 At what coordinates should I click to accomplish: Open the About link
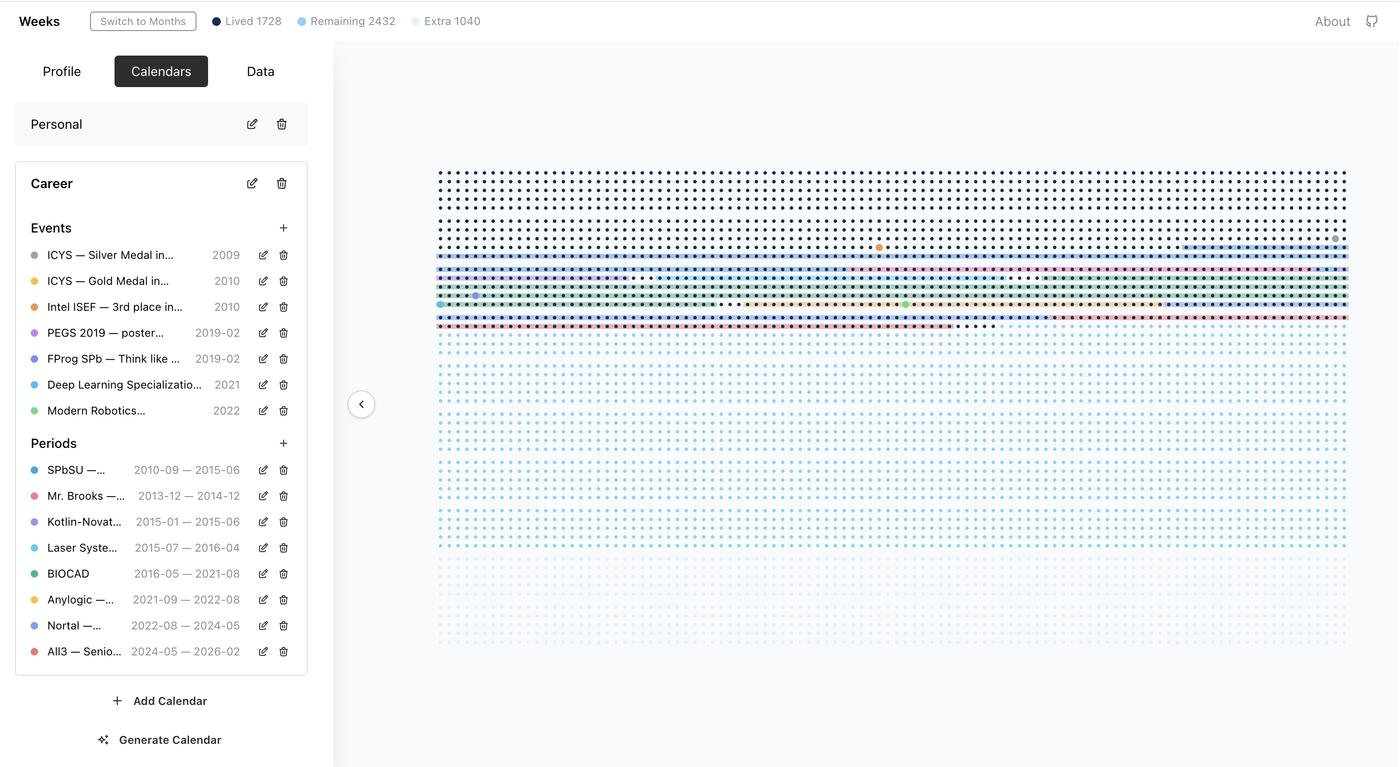click(x=1332, y=21)
